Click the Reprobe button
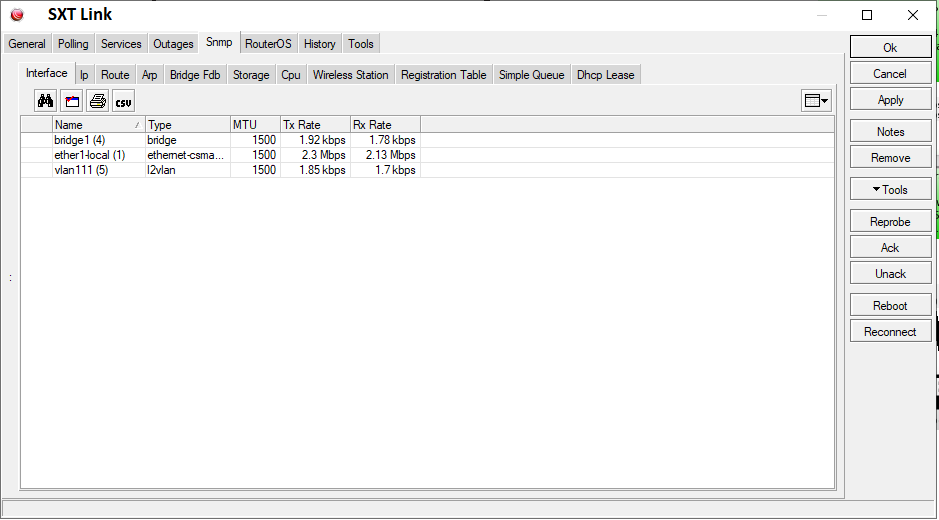This screenshot has height=520, width=939. pos(890,221)
